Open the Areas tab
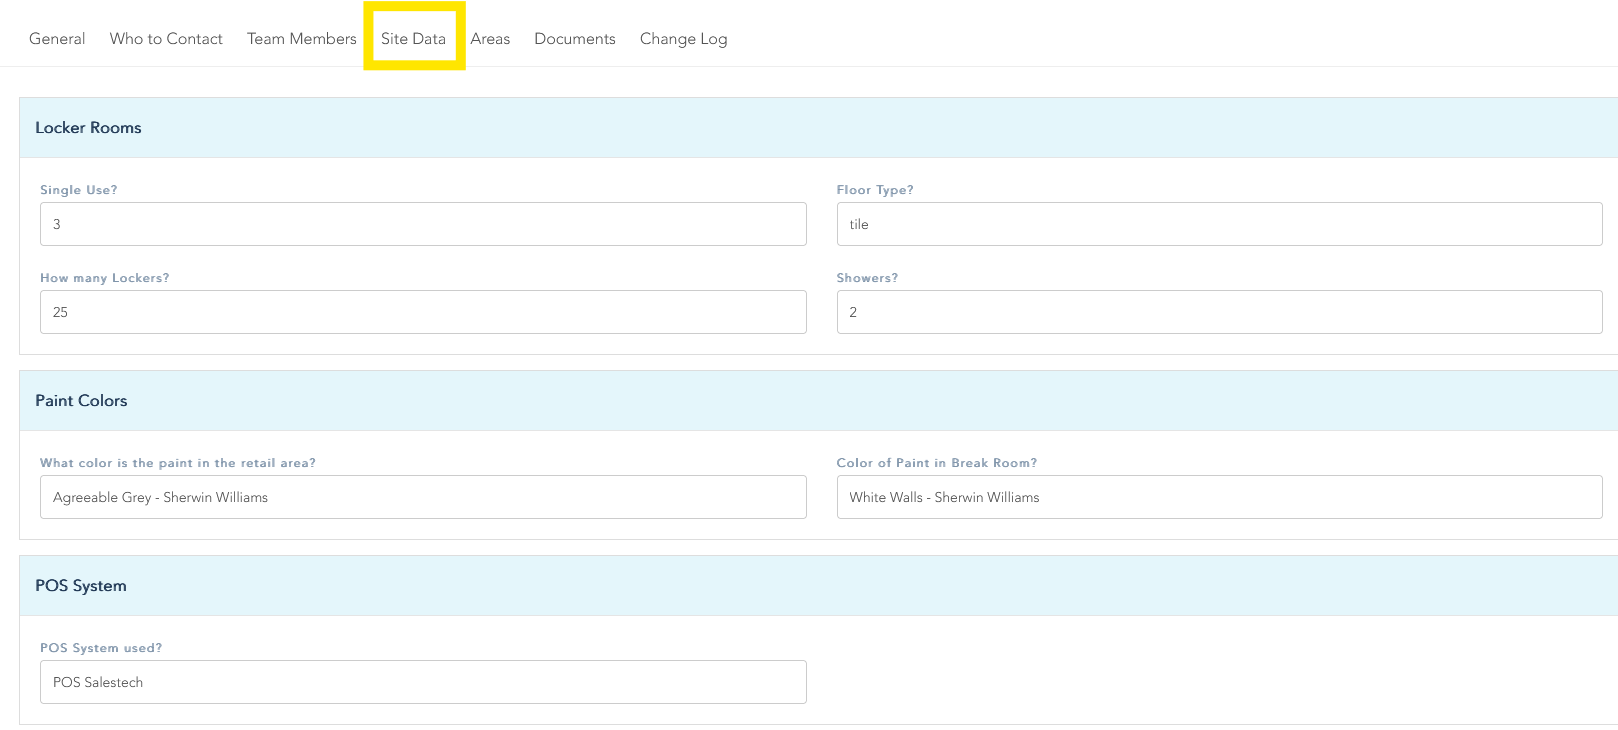The image size is (1618, 730). [x=490, y=39]
